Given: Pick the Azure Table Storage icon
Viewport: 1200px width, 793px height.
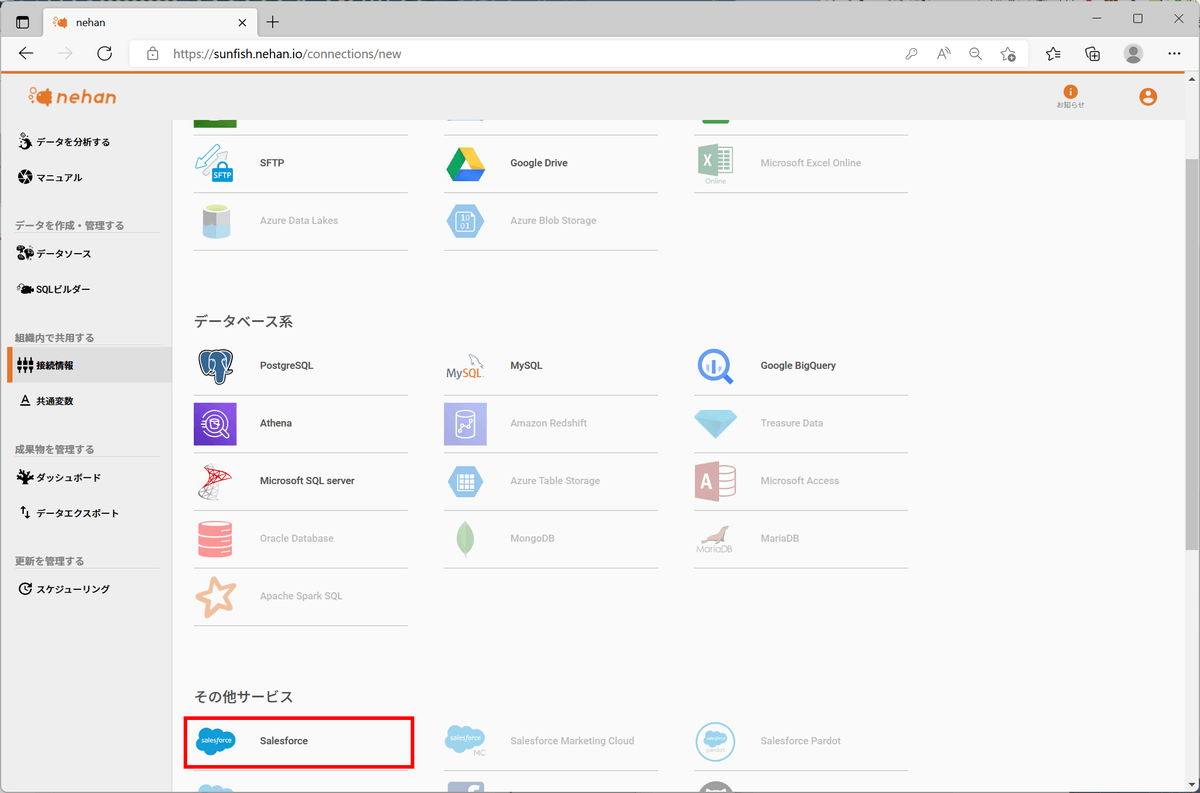Looking at the screenshot, I should pos(465,481).
